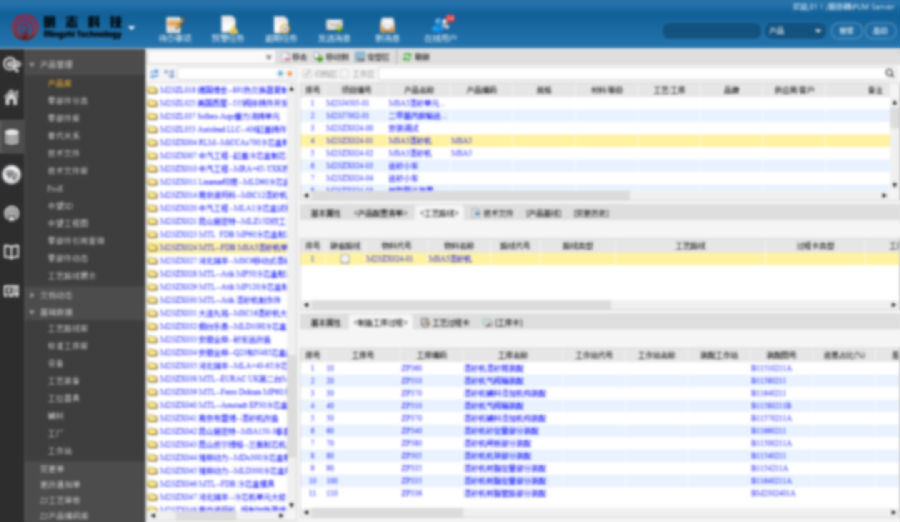The width and height of the screenshot is (900, 522).
Task: Open the new messages inbox icon
Action: click(x=387, y=25)
